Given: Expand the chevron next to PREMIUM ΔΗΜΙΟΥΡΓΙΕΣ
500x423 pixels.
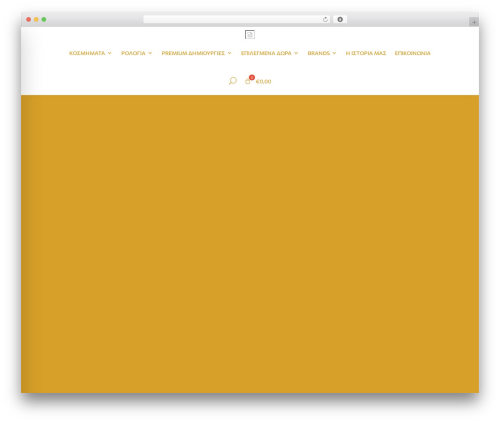Looking at the screenshot, I should tap(229, 53).
